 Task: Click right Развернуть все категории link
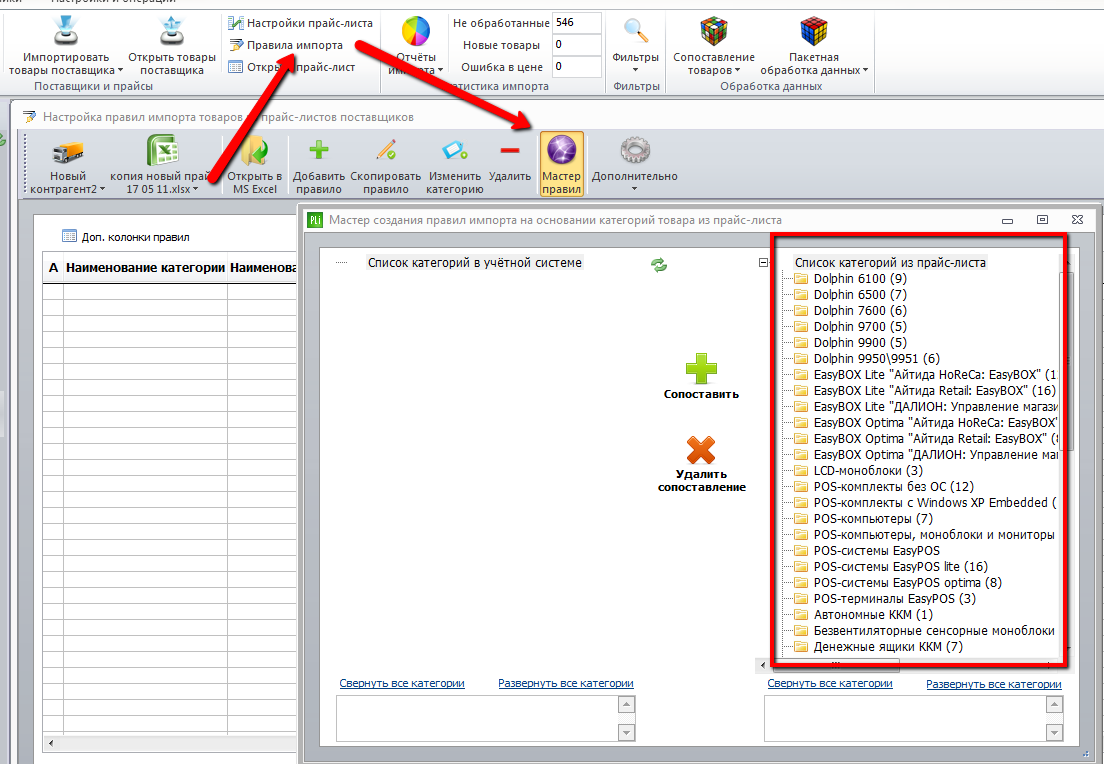point(993,684)
